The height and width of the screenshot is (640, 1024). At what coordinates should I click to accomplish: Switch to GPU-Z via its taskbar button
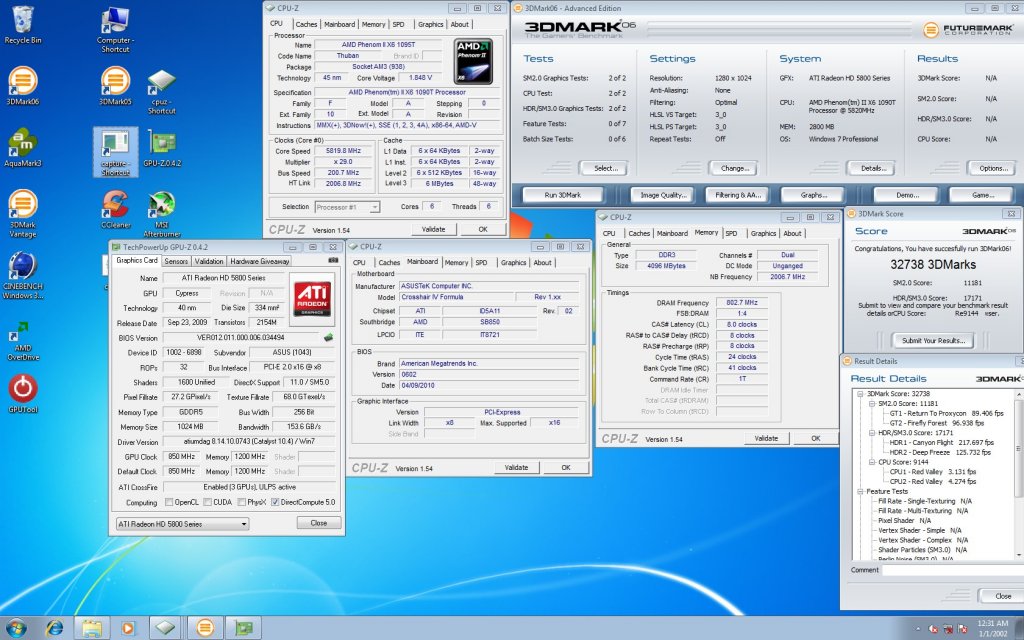click(x=244, y=628)
